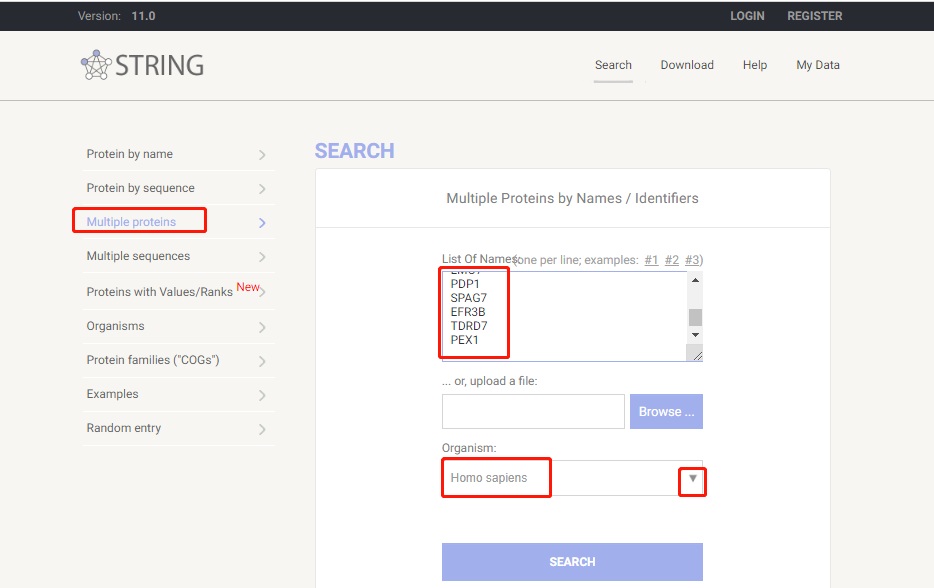The height and width of the screenshot is (588, 934).
Task: Click the blue SEARCH button
Action: click(x=572, y=562)
